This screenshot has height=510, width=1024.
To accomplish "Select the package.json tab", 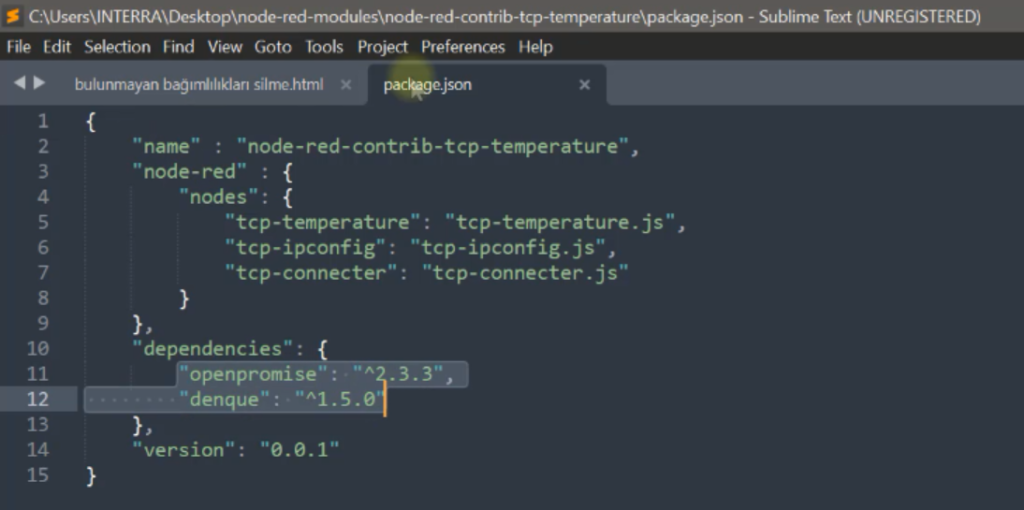I will [x=427, y=85].
